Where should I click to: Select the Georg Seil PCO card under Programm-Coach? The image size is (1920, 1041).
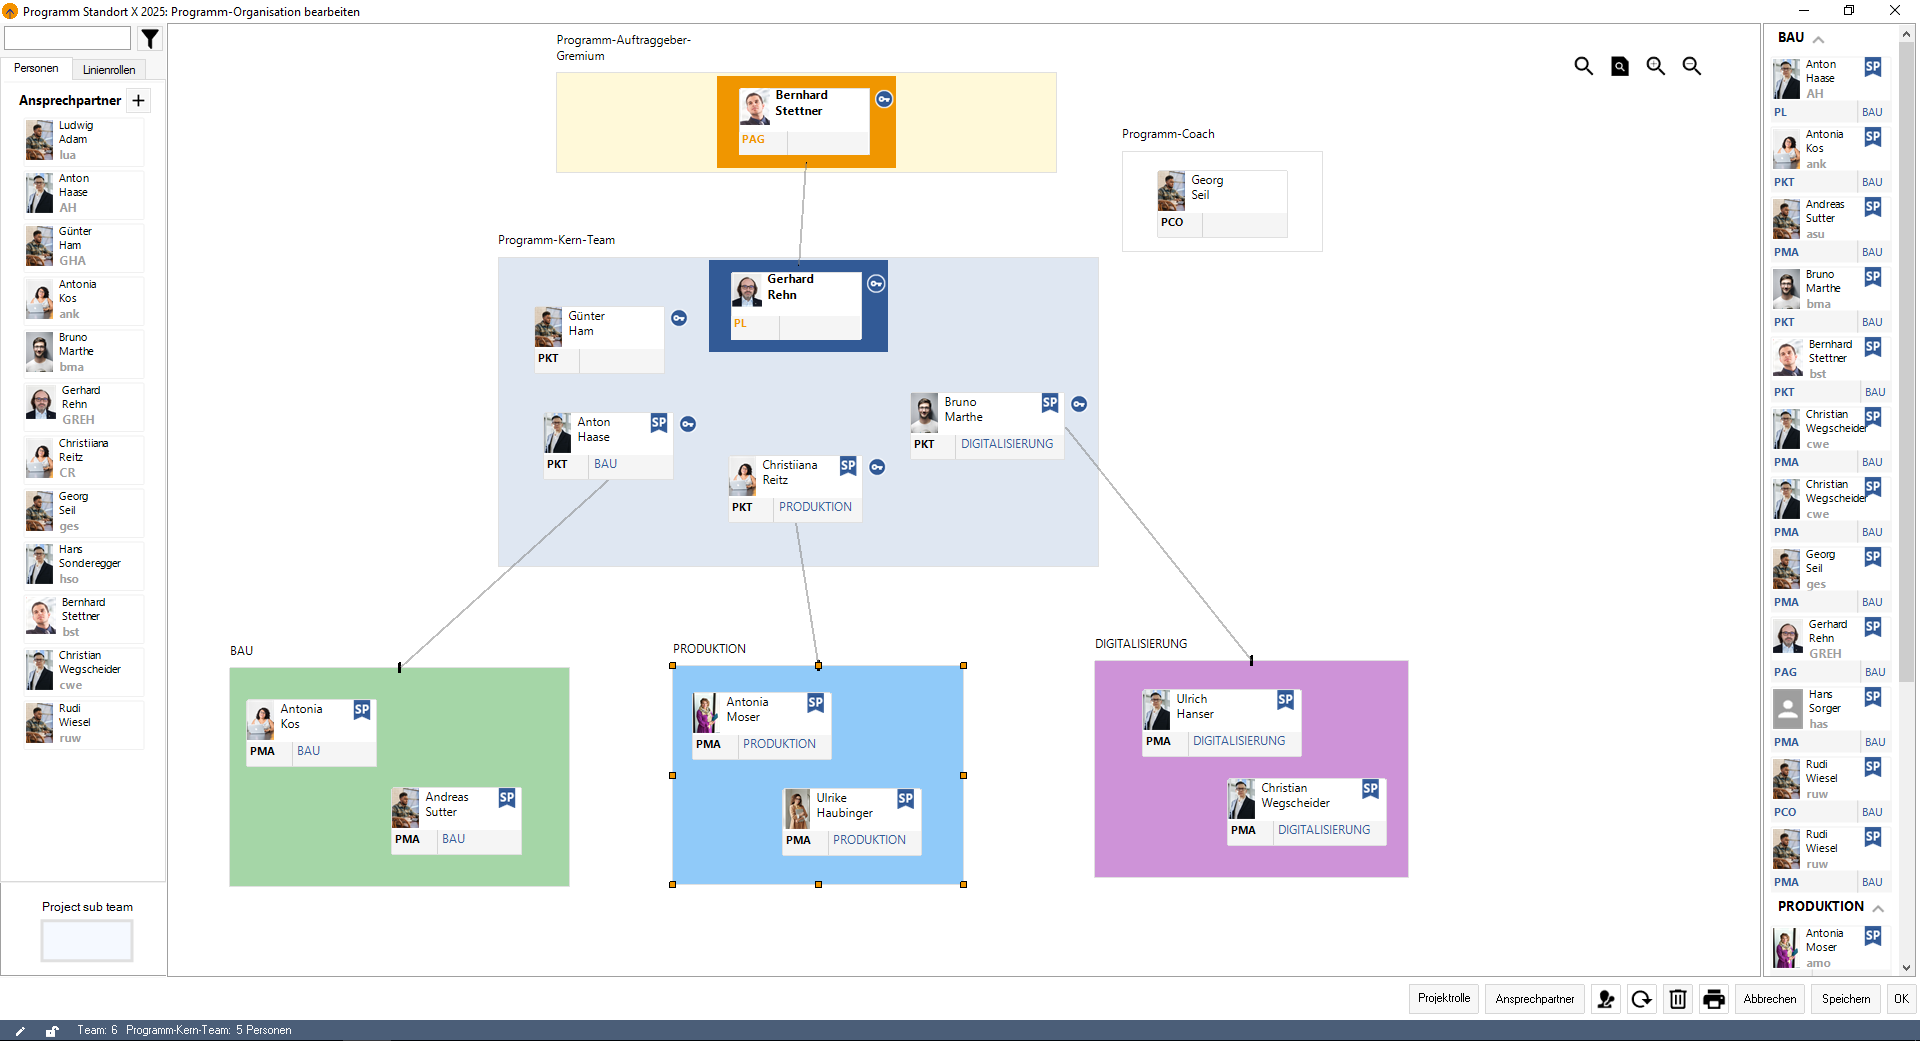point(1222,203)
